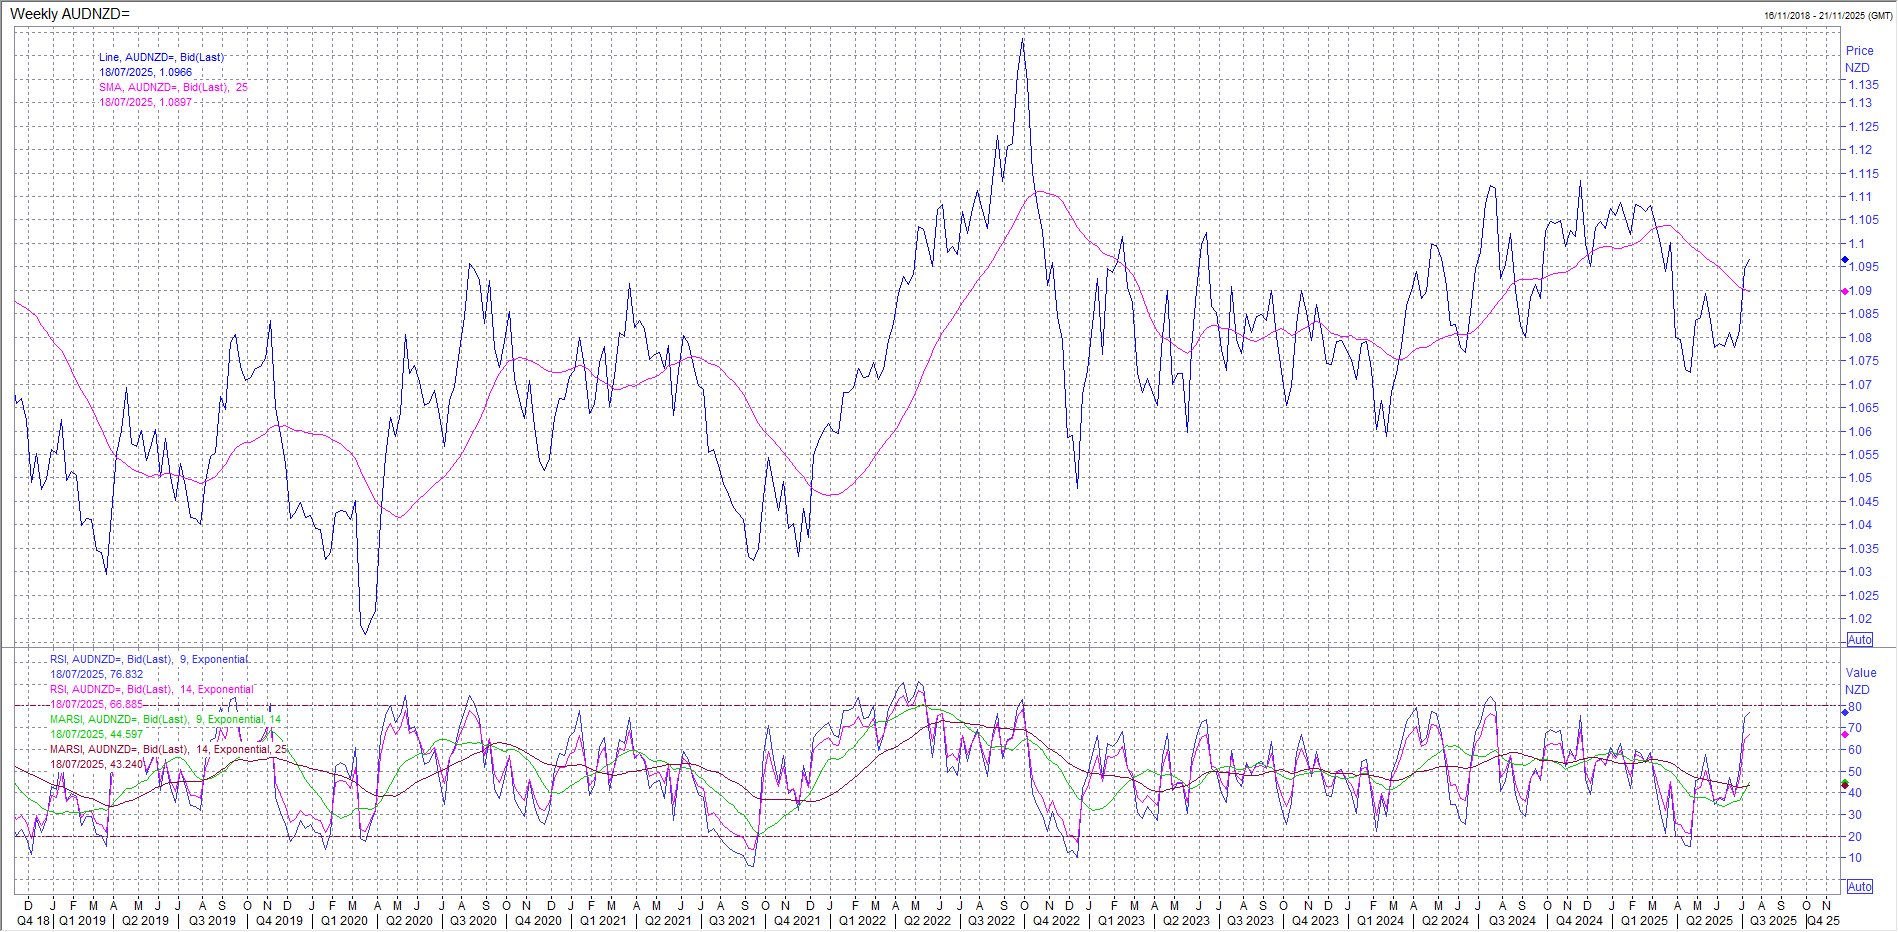Screen dimensions: 1898x932
Task: Click the Q1 2019 label on time axis
Action: pos(82,921)
